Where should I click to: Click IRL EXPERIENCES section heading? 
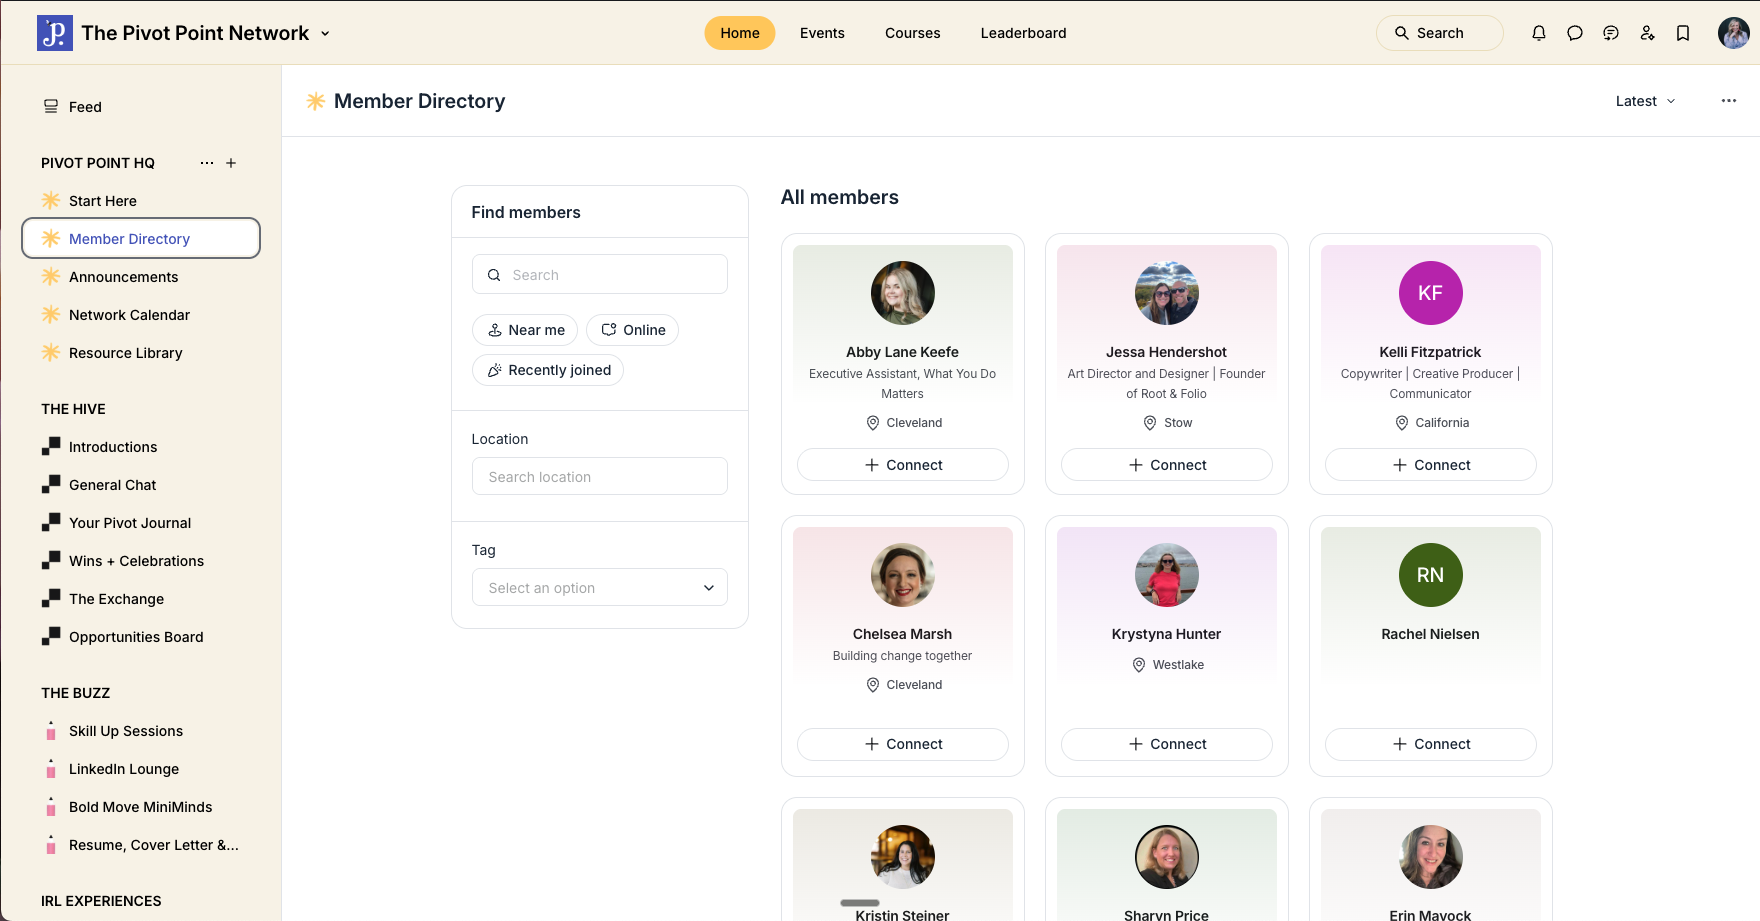click(101, 901)
